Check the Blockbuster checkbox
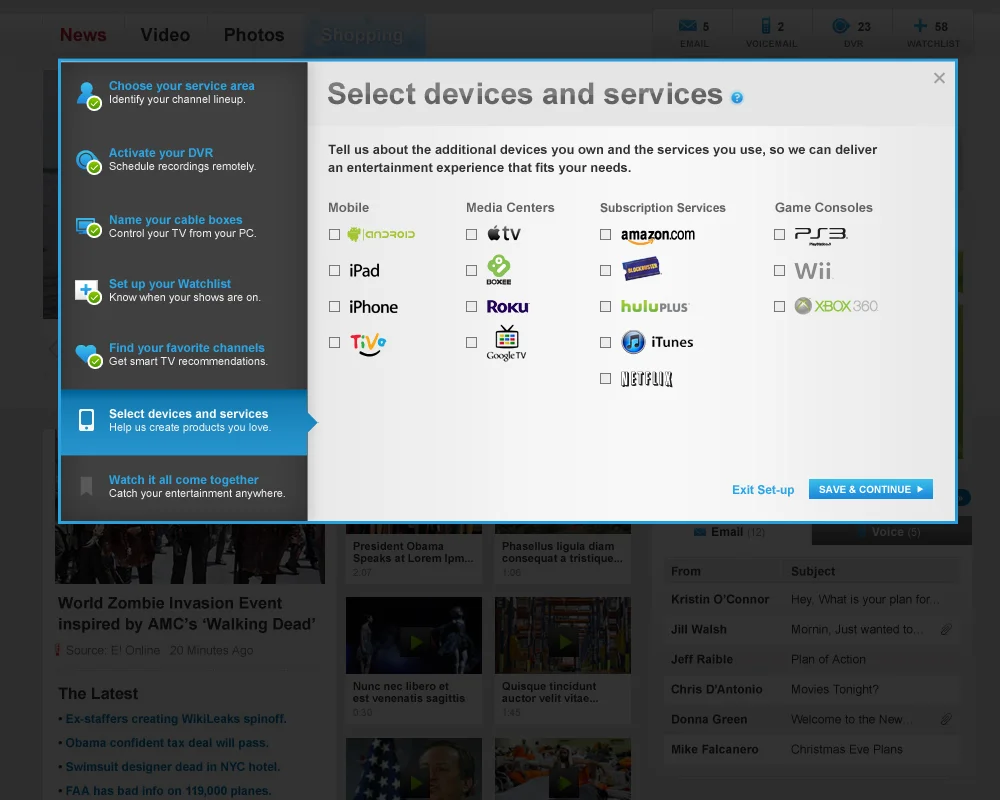The width and height of the screenshot is (1000, 800). click(605, 270)
